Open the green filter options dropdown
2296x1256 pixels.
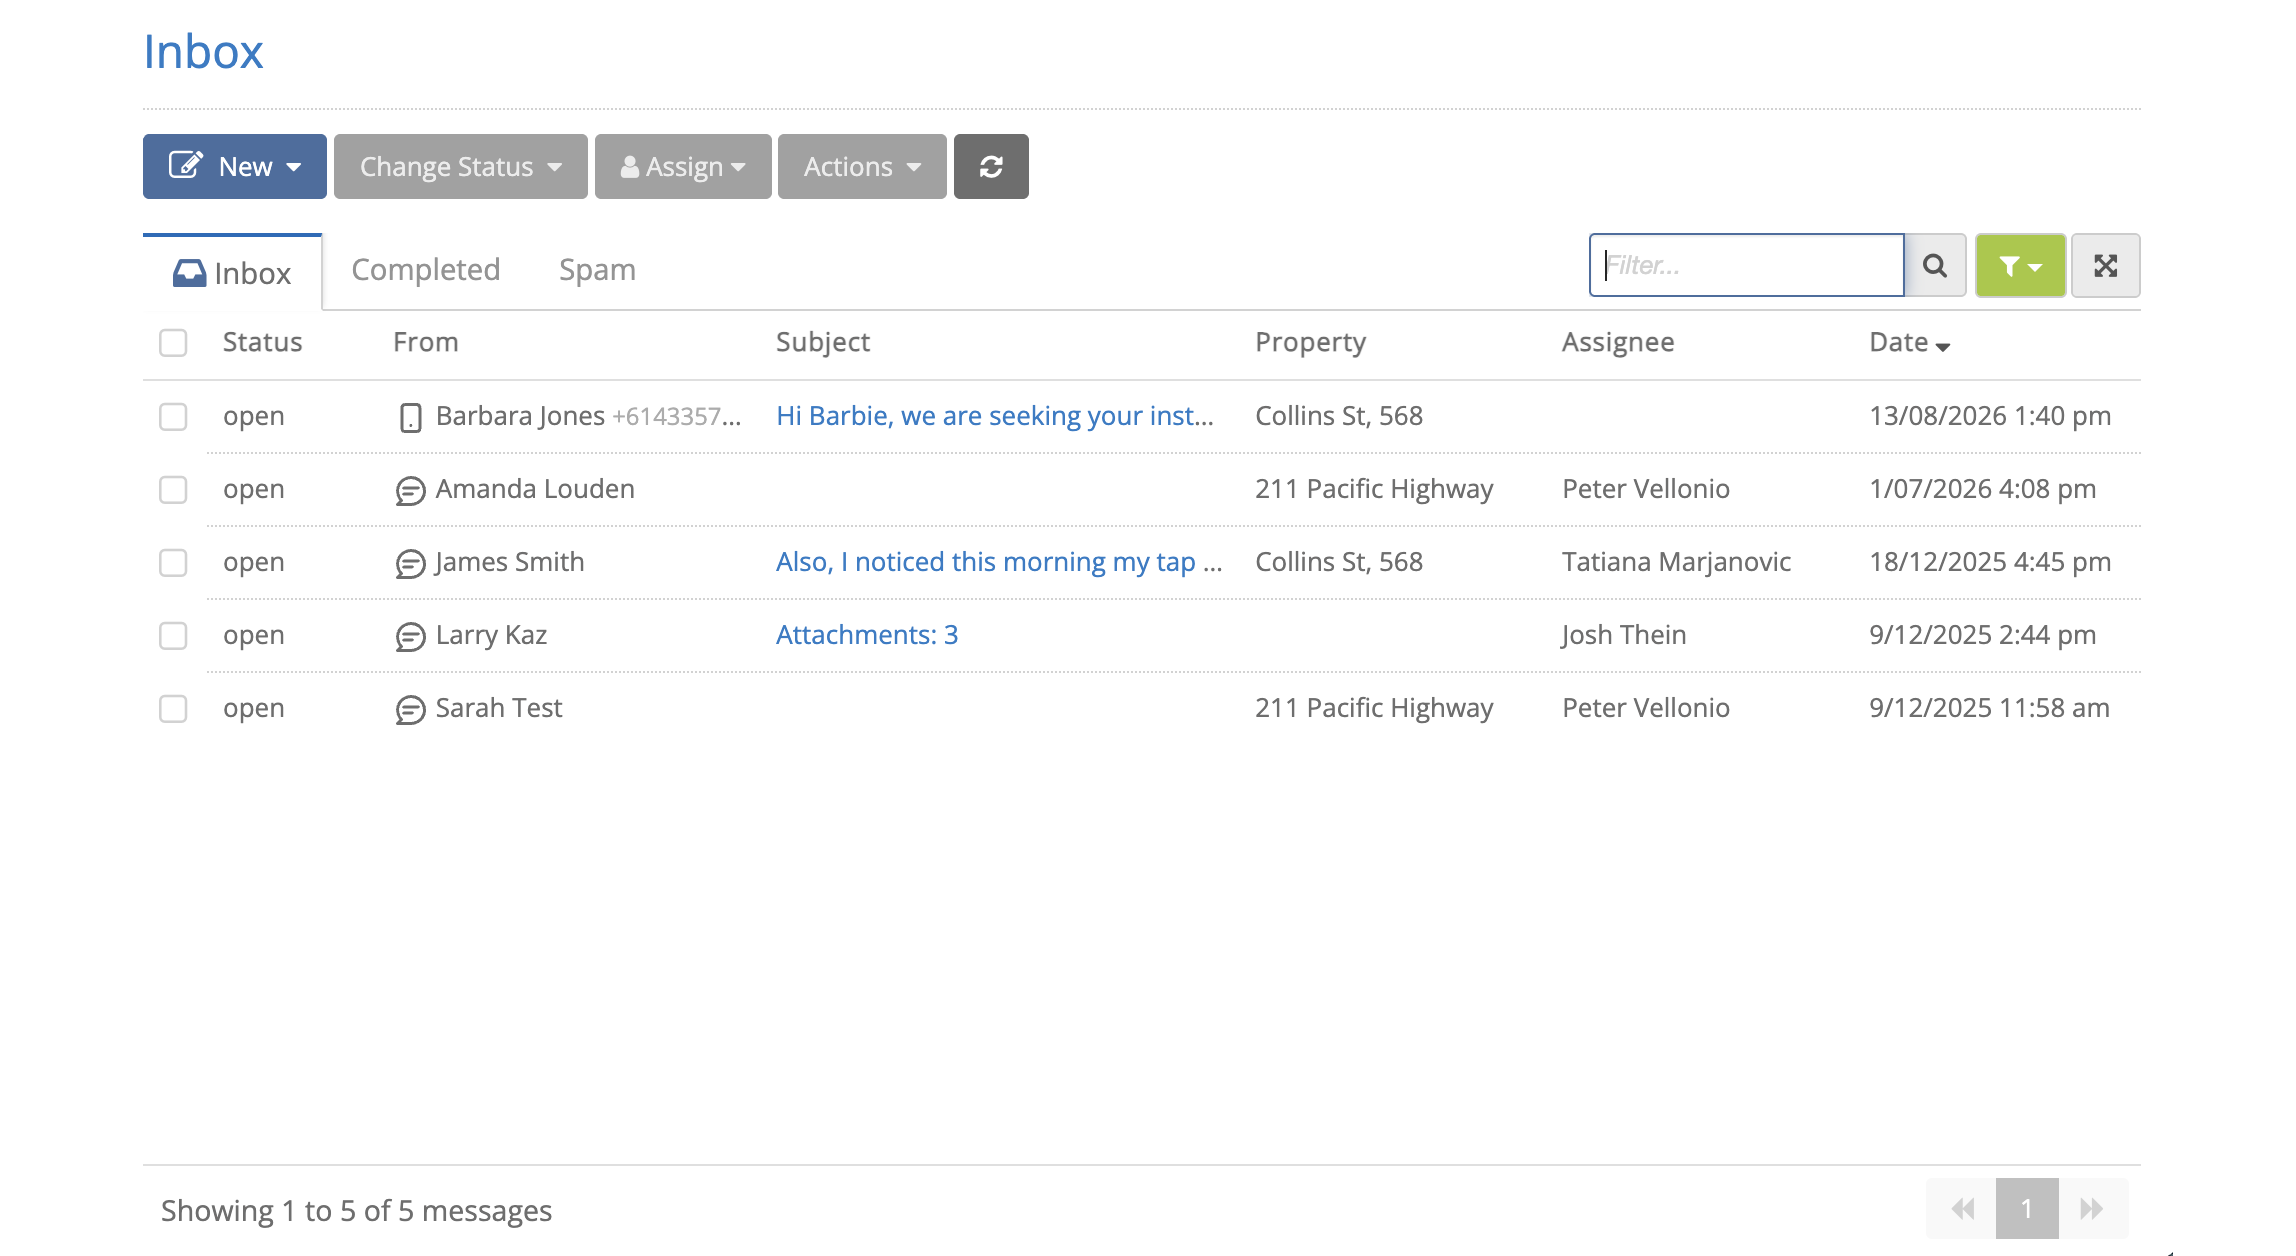2020,265
